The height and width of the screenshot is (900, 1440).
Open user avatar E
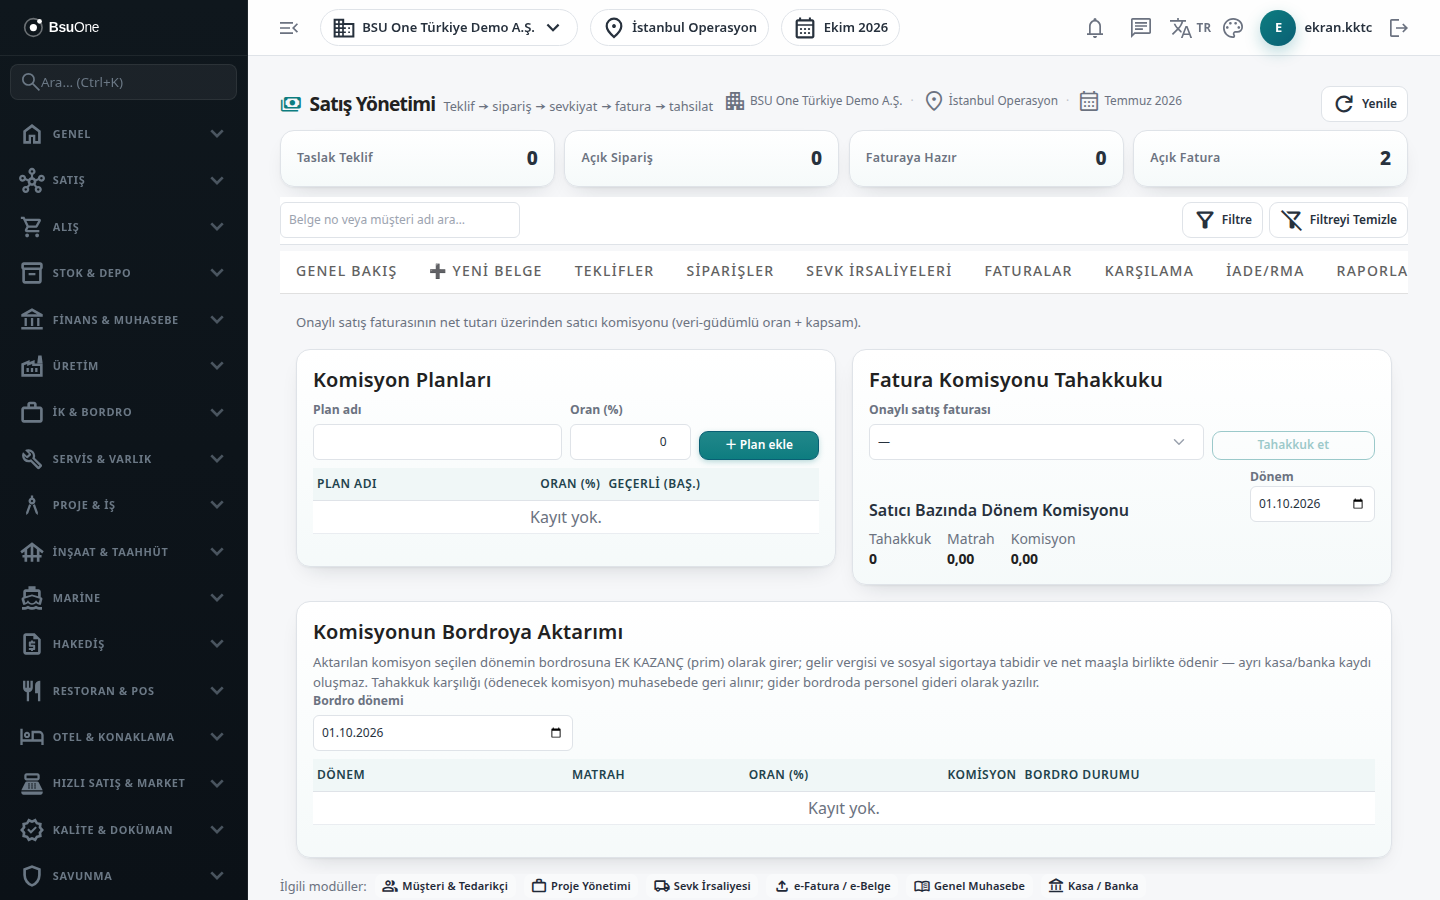tap(1278, 28)
